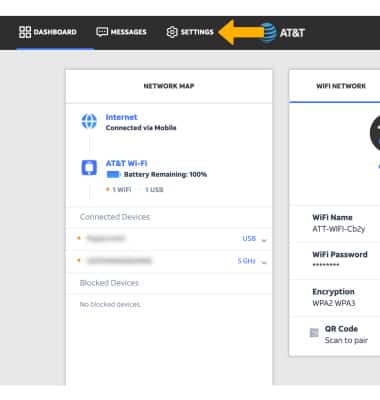
Task: Click the WiFi Name value ATT-WIFI-Cb2y
Action: 339,229
